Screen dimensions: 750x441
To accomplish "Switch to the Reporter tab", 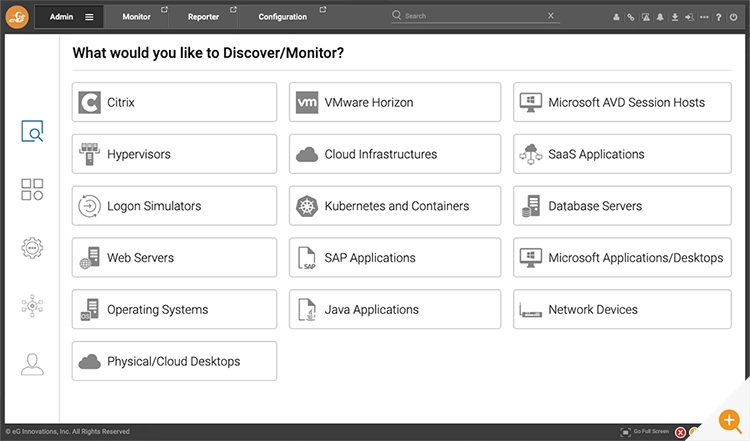I will tap(203, 17).
